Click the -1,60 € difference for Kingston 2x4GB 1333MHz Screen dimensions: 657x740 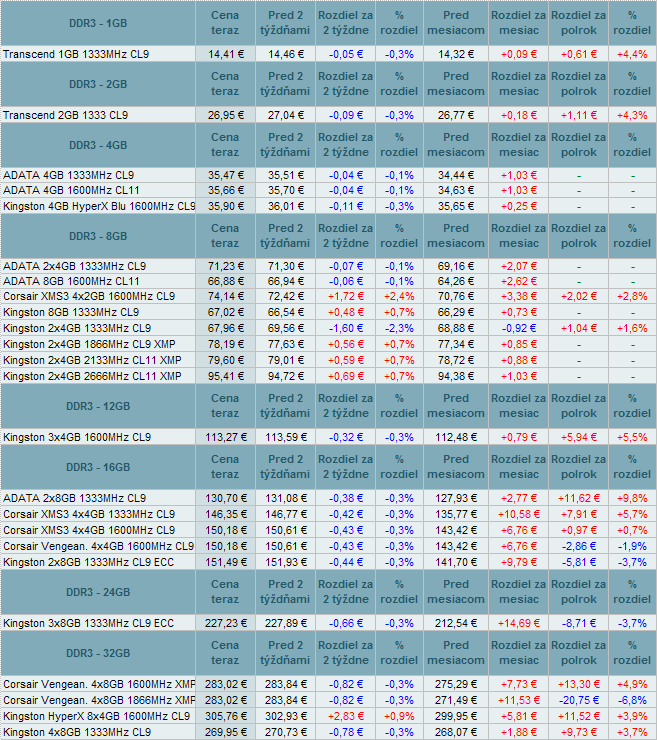click(x=346, y=328)
